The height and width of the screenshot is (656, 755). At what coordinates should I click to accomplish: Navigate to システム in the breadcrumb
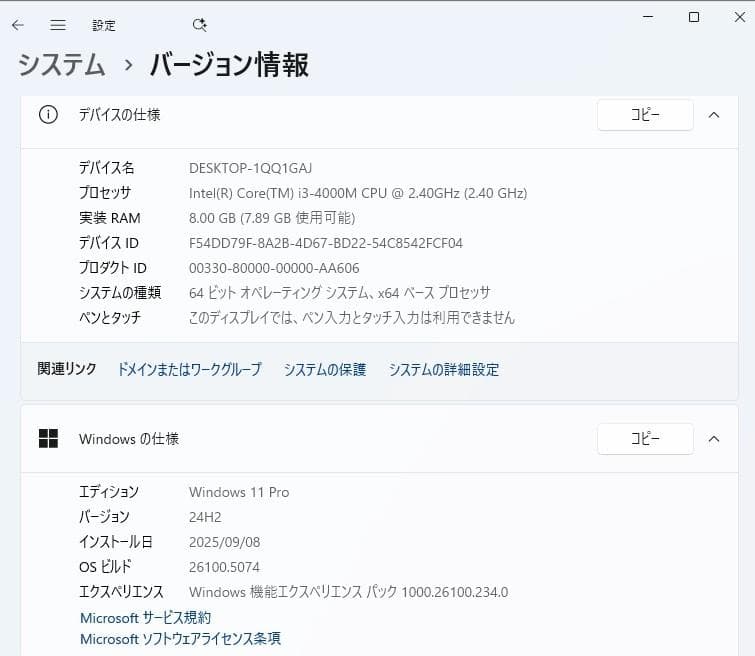pos(61,65)
